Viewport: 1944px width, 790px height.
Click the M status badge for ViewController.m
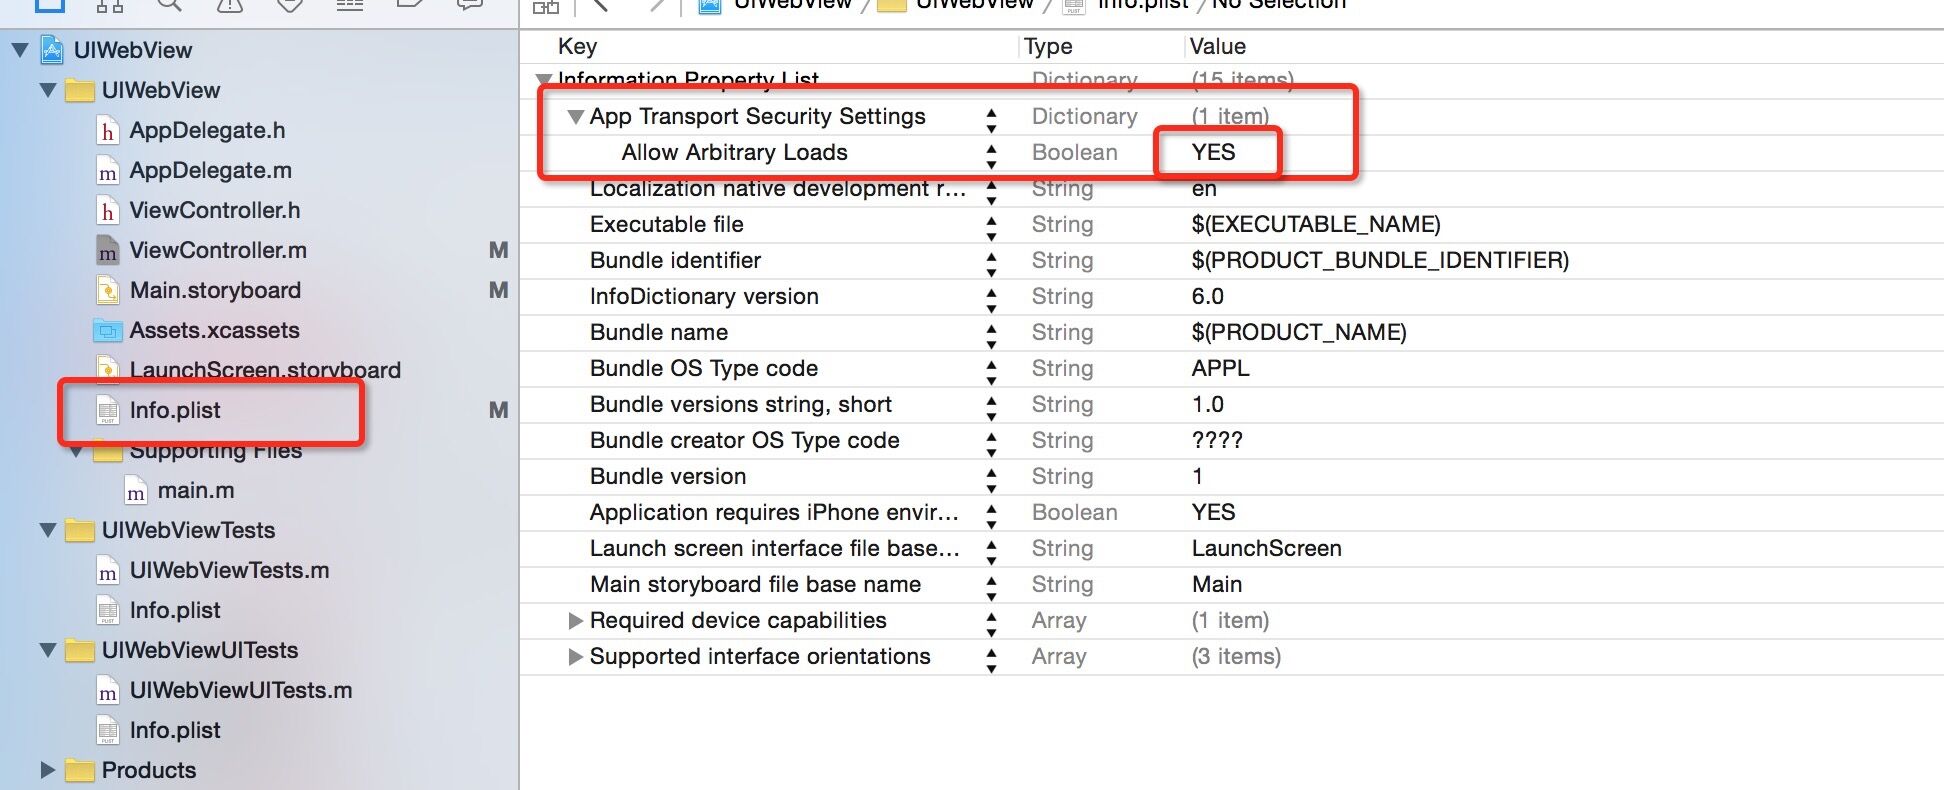[498, 250]
